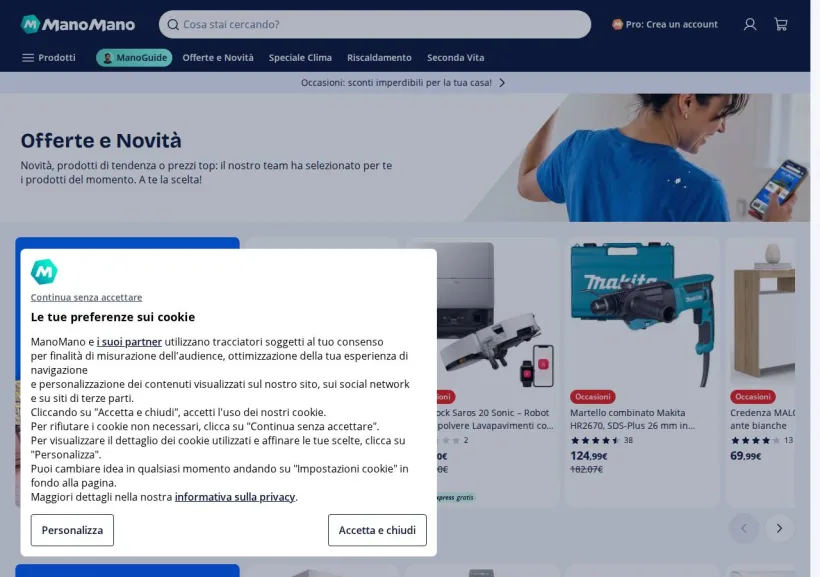820x577 pixels.
Task: Open Seconda Vita menu item
Action: point(455,58)
